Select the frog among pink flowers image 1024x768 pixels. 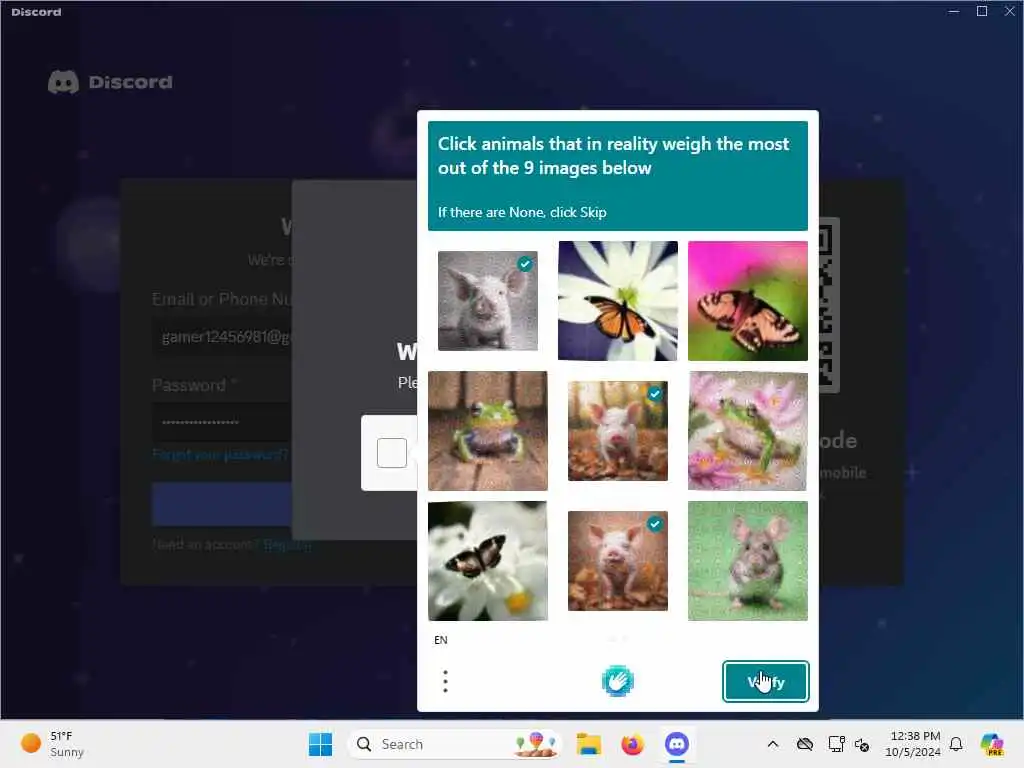pyautogui.click(x=748, y=430)
